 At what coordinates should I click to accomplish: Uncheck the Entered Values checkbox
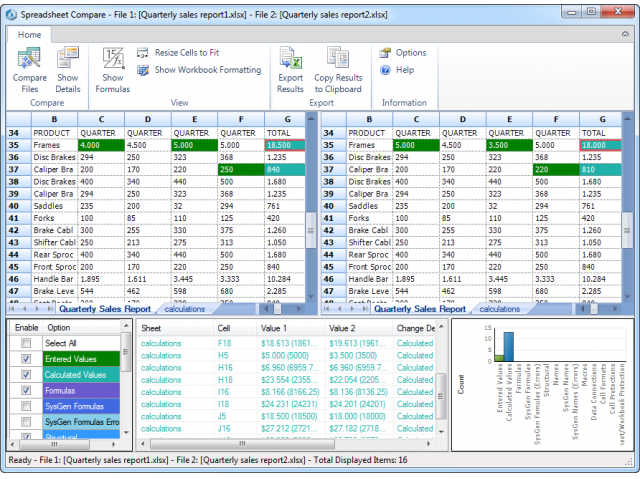pos(26,359)
